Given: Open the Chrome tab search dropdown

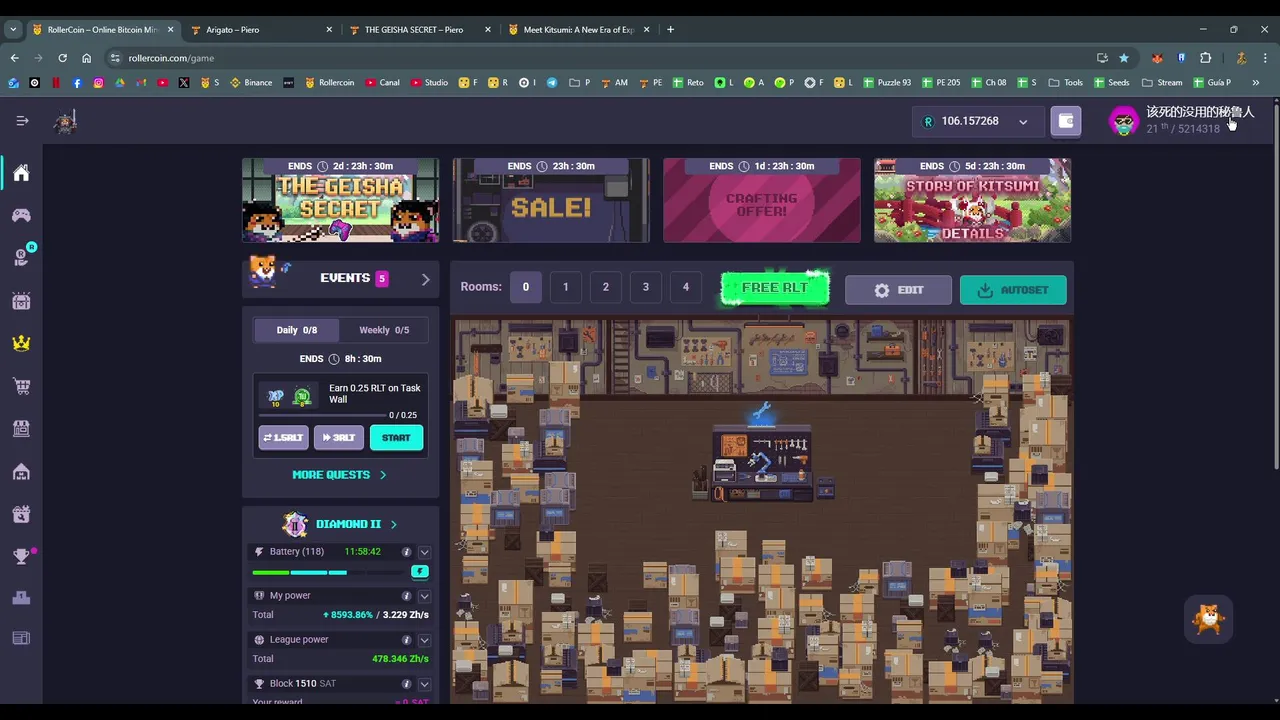Looking at the screenshot, I should (13, 30).
